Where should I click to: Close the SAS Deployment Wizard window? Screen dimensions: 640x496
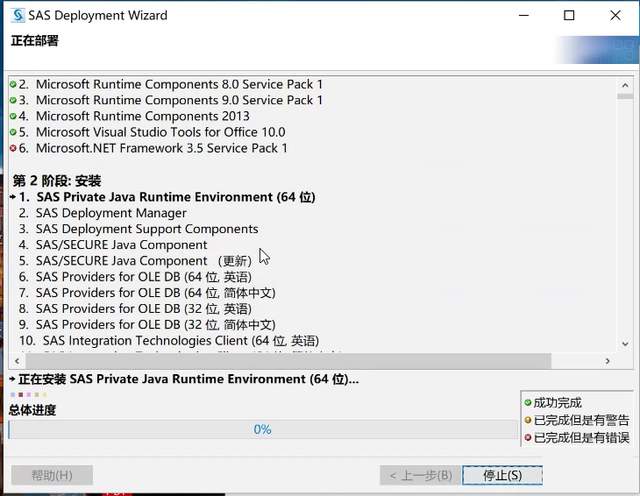(616, 16)
